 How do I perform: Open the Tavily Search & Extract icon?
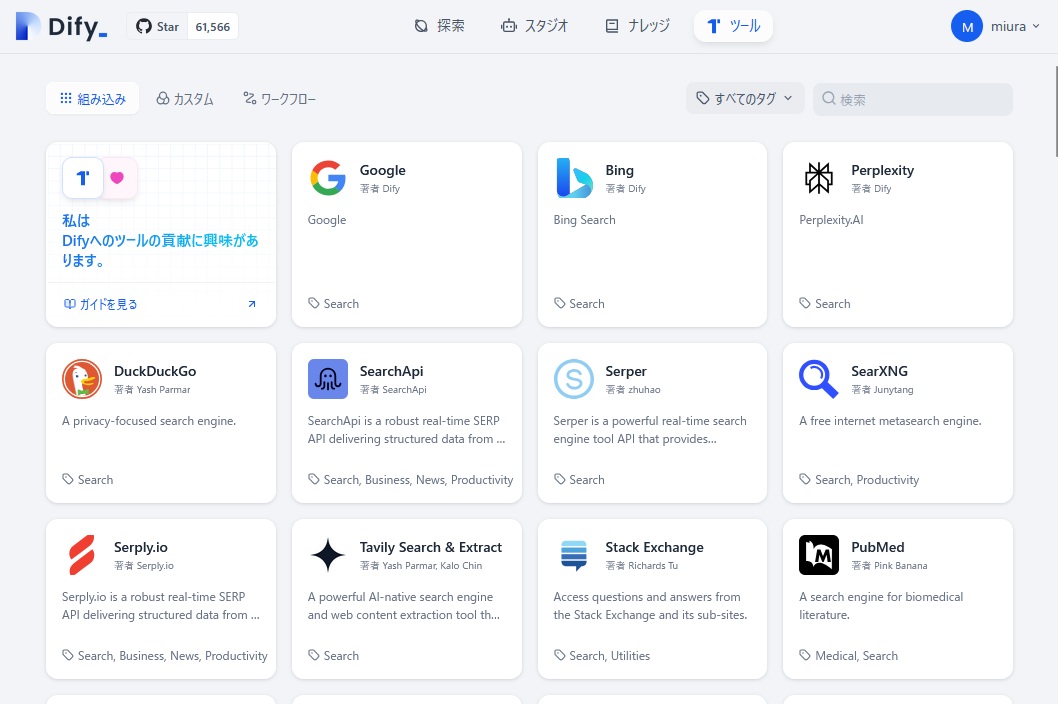[327, 555]
